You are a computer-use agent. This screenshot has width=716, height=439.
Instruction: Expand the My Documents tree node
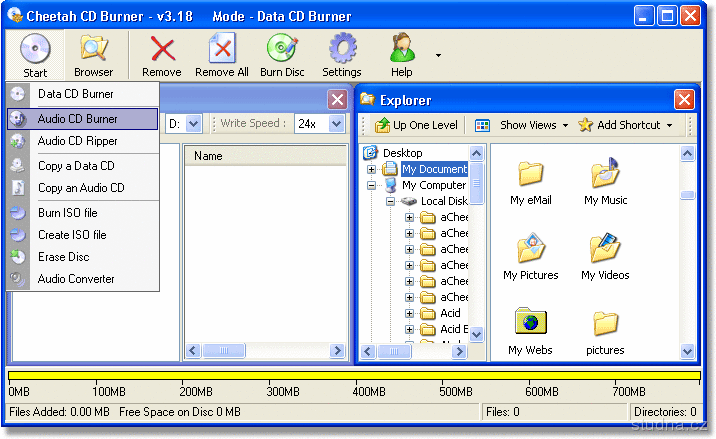[x=371, y=169]
